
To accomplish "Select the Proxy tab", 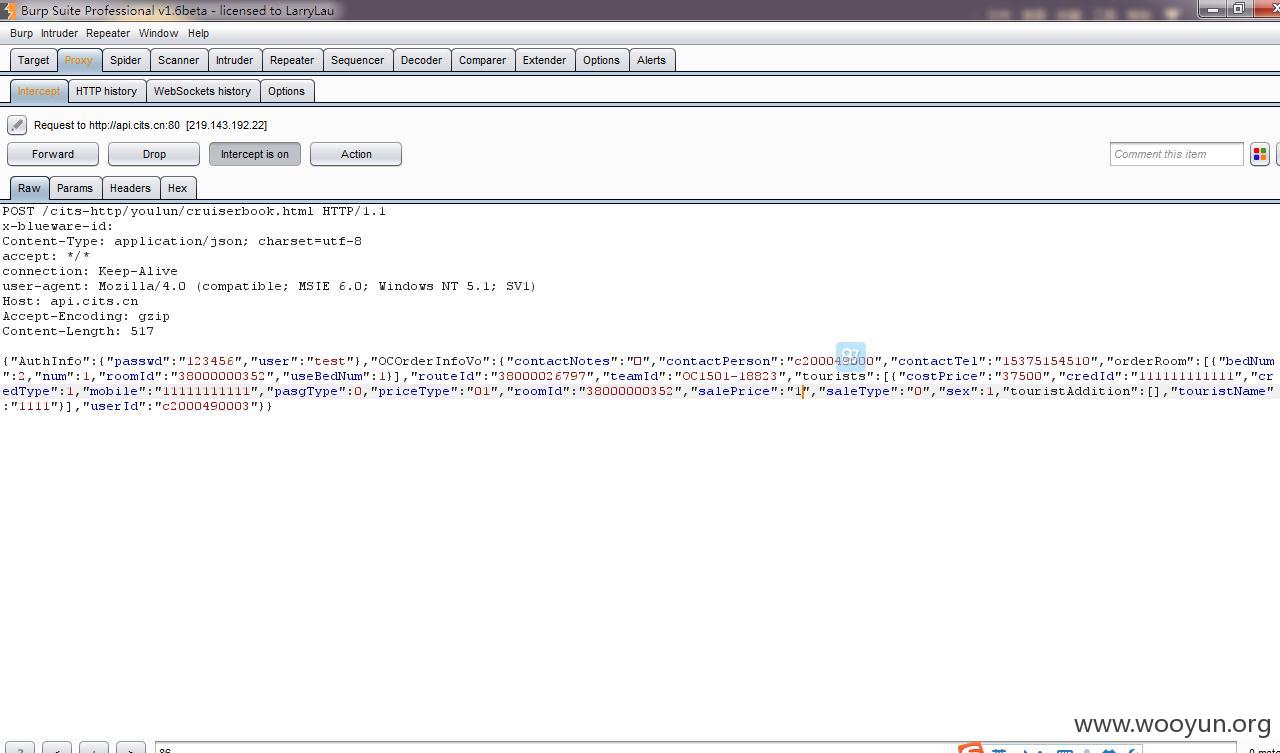I will 78,60.
